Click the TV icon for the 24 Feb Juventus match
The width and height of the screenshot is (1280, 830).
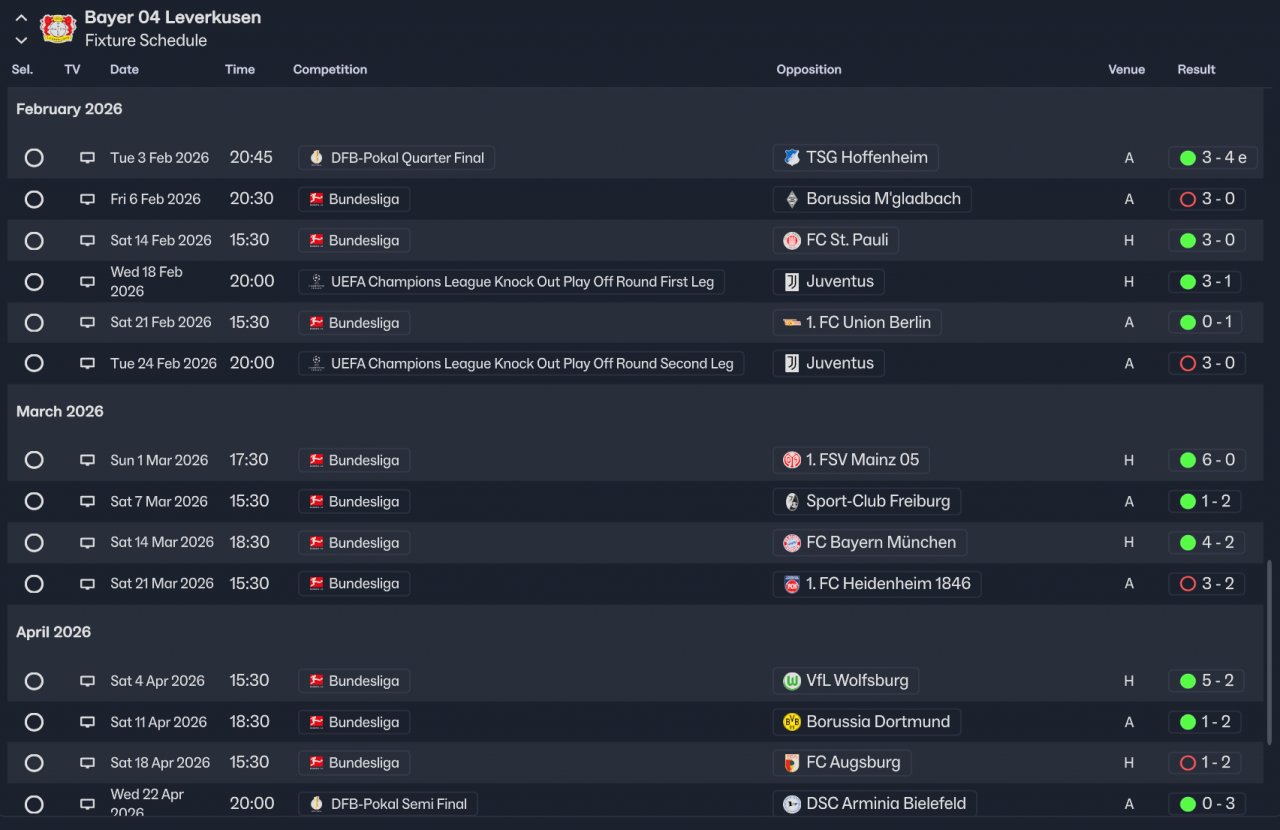point(88,364)
